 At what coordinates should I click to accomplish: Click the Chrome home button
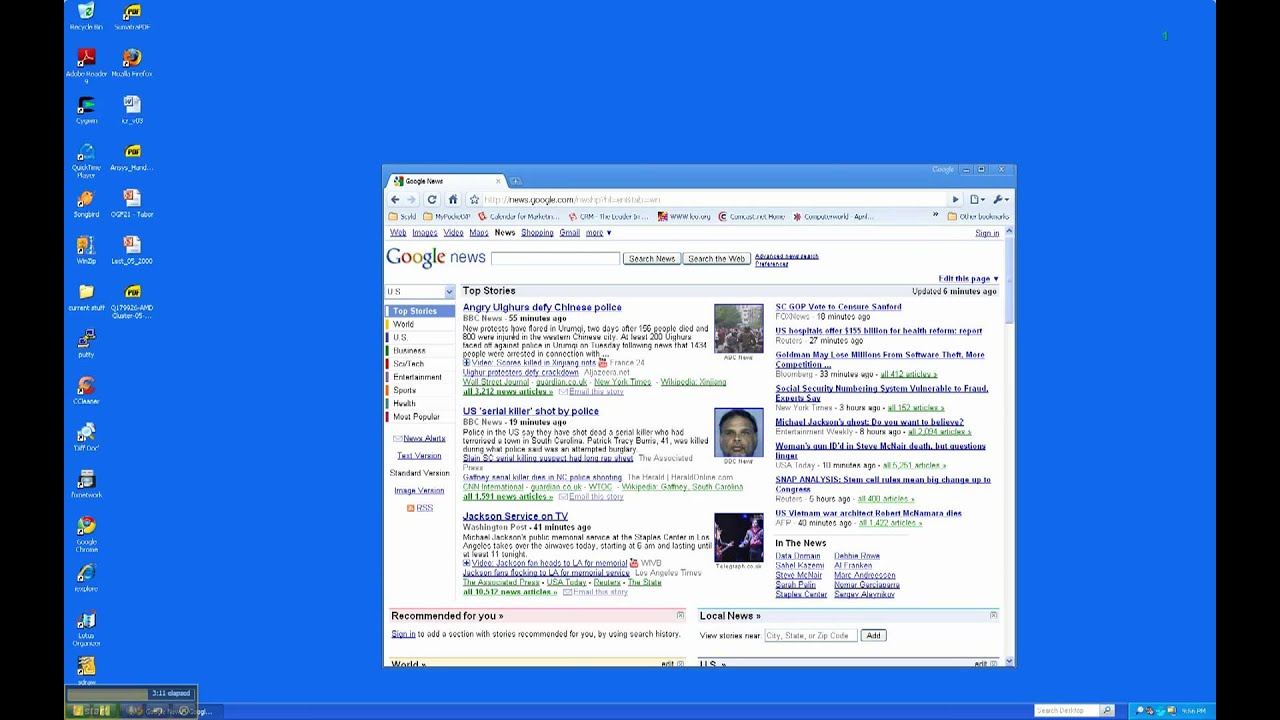click(x=453, y=200)
